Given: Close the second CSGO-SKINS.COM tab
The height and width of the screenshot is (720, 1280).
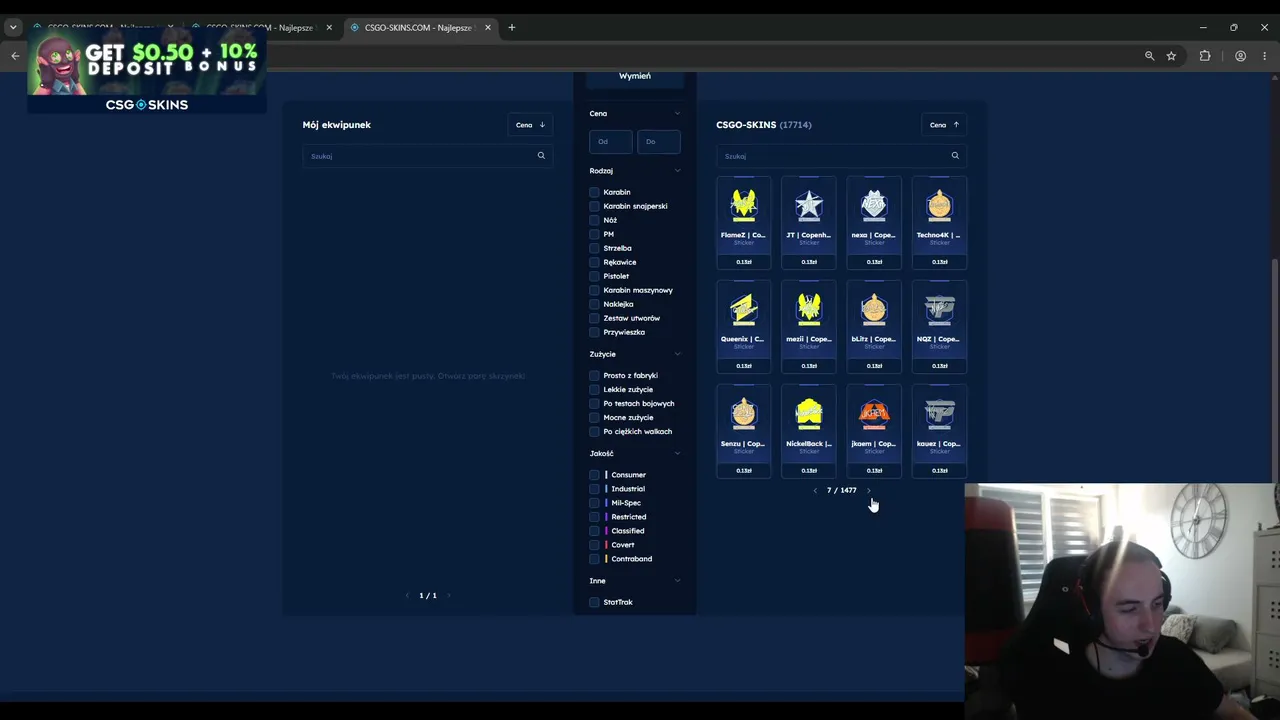Looking at the screenshot, I should coord(329,27).
